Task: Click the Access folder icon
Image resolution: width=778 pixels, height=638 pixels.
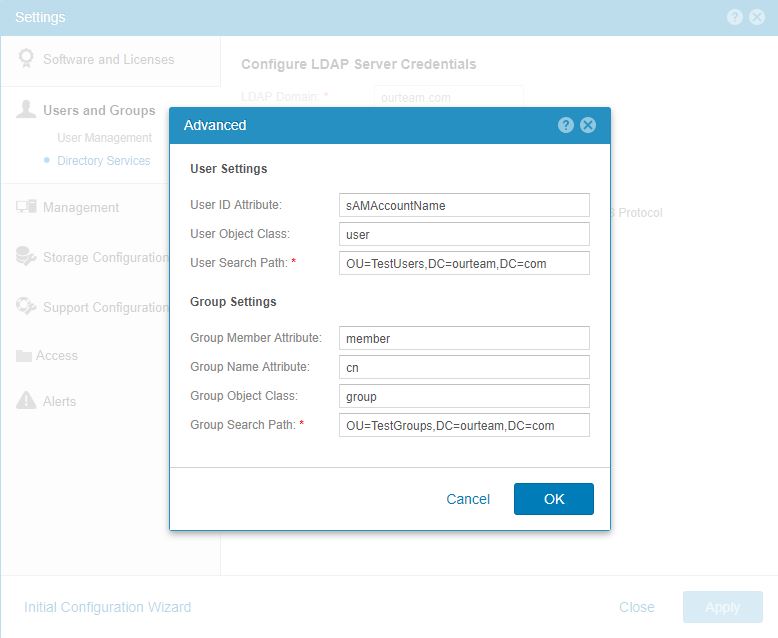Action: [x=25, y=356]
